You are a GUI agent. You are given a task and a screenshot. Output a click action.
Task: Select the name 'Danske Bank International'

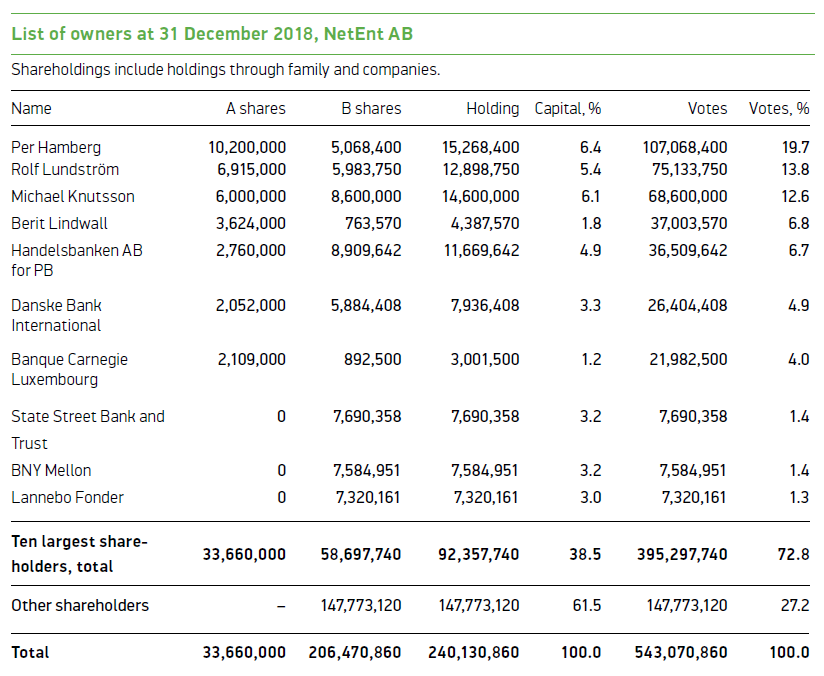click(56, 315)
